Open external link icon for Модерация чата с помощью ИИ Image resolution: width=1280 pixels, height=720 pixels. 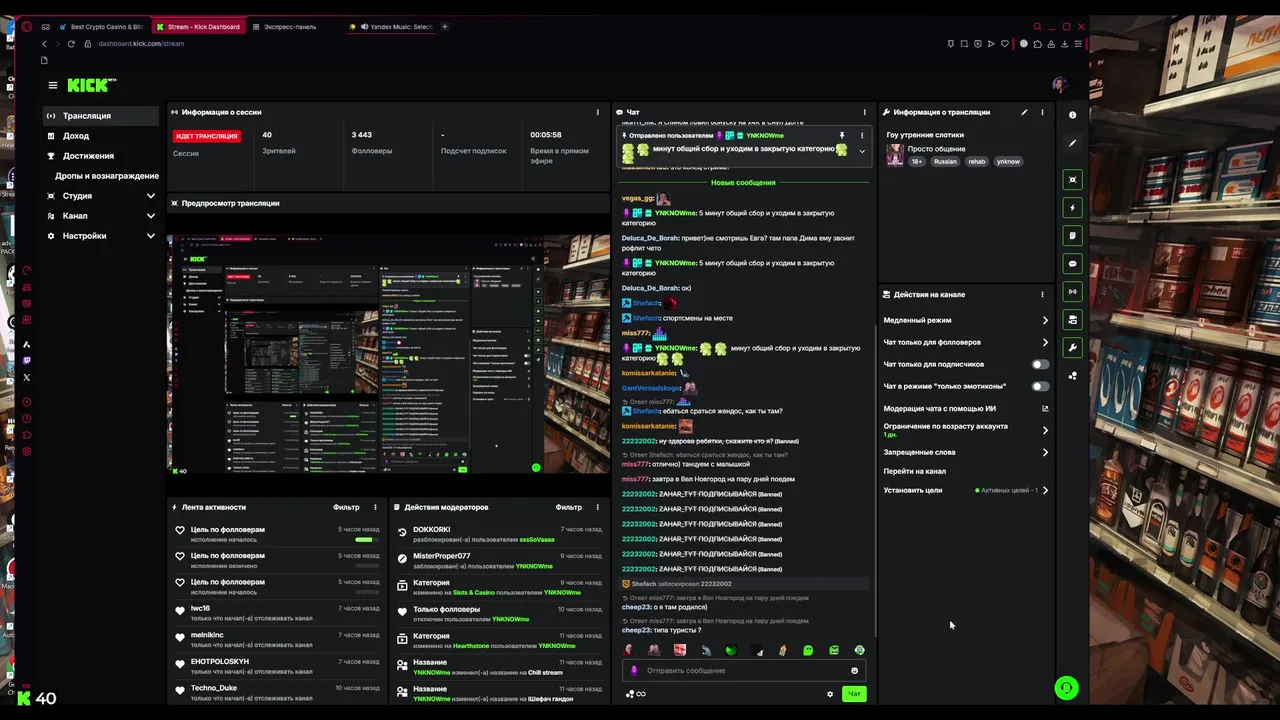tap(1045, 408)
